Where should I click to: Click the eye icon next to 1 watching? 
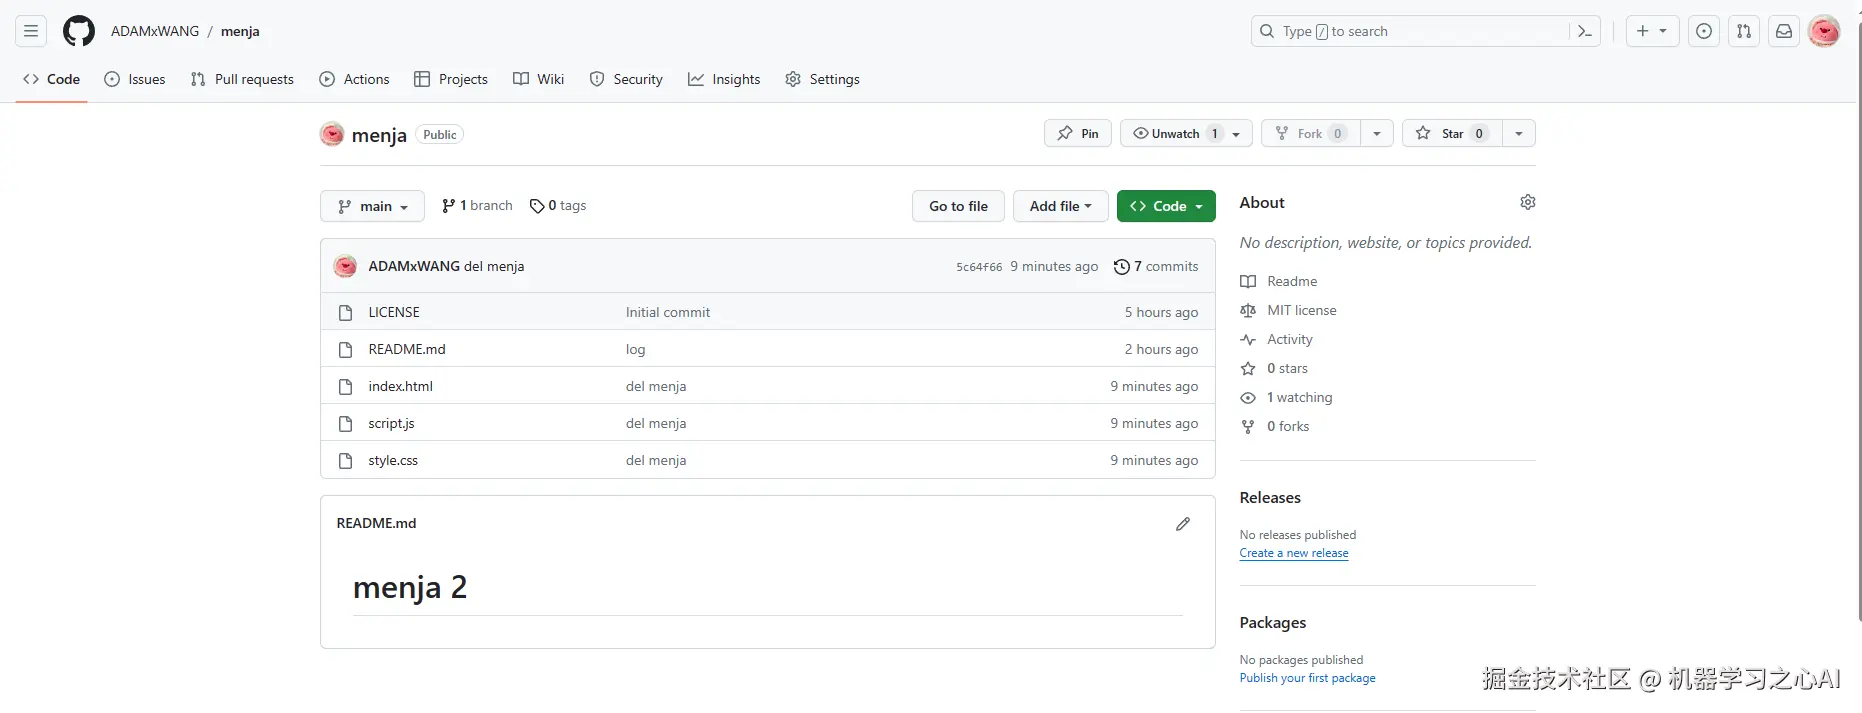(x=1248, y=397)
